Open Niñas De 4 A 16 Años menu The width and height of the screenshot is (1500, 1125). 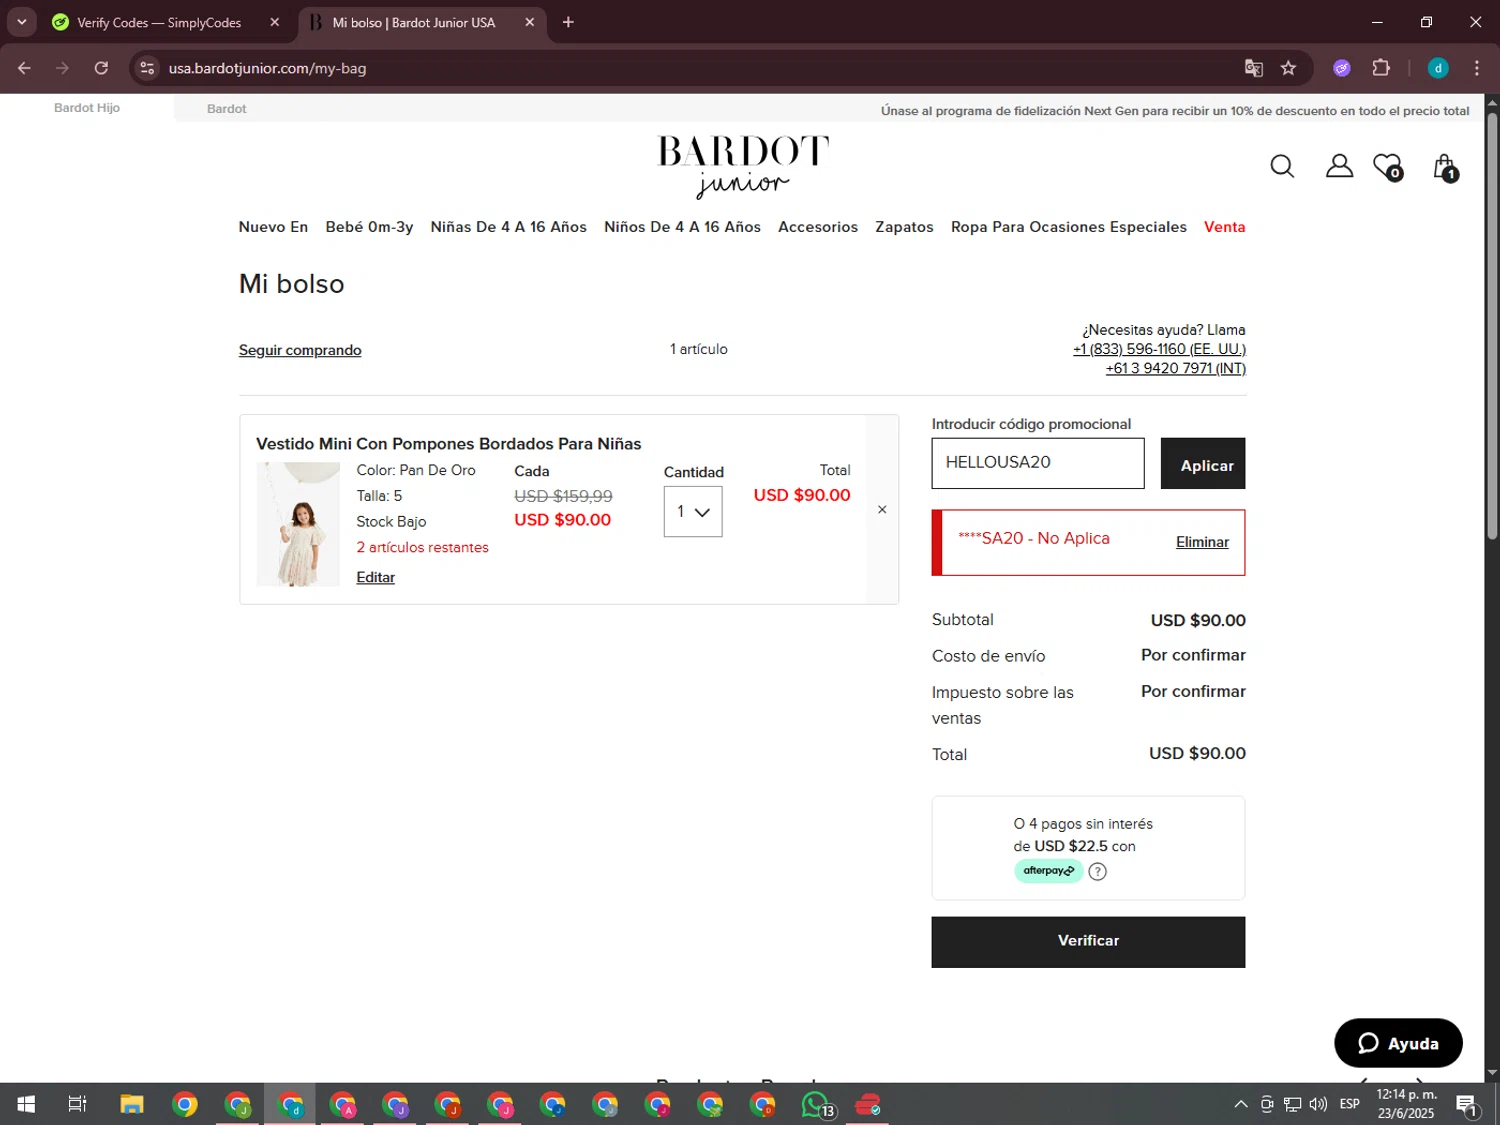pyautogui.click(x=508, y=227)
